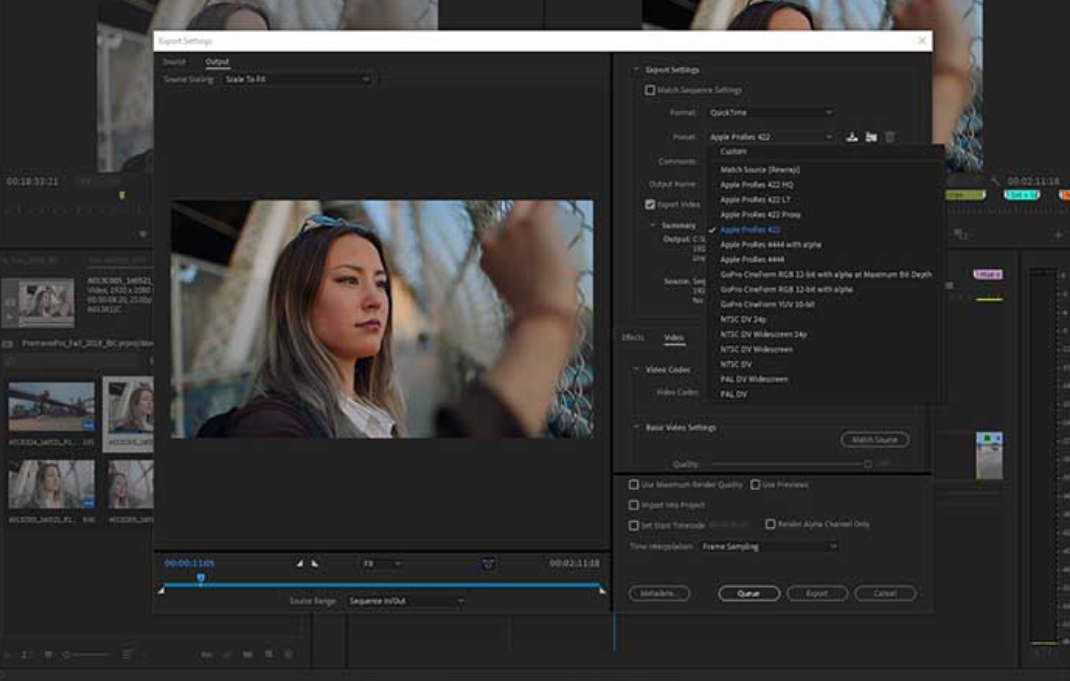Click the Quality slider handle
Viewport: 1070px width, 681px height.
coord(868,464)
